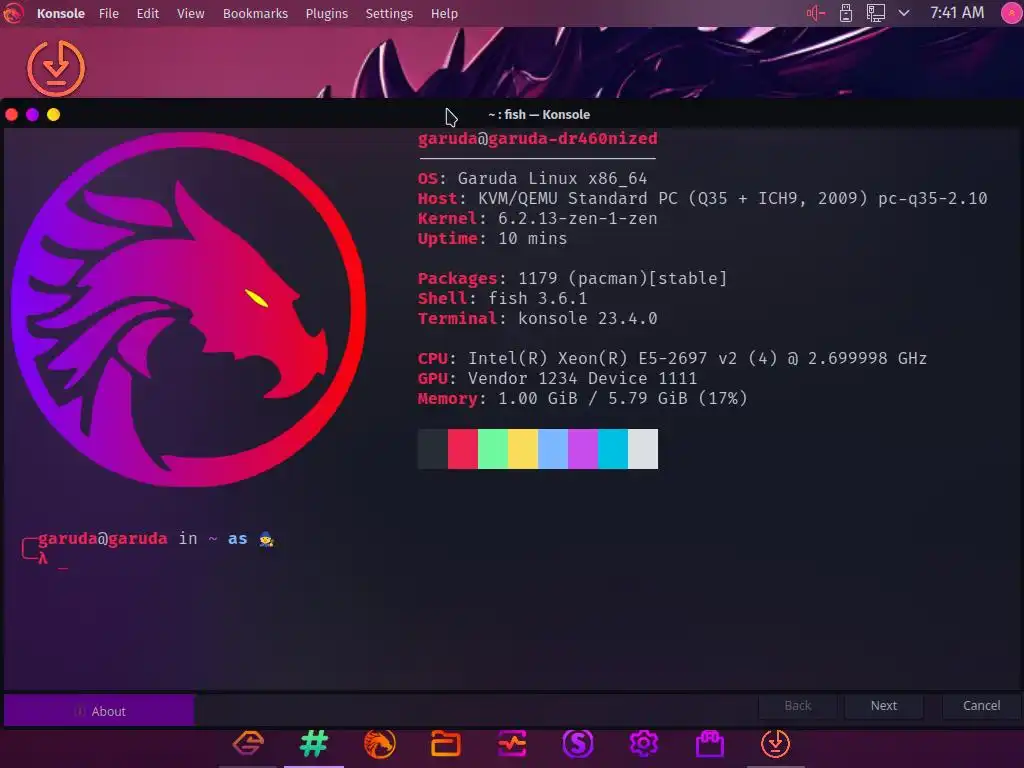
Task: Open the system monitor pulse dock icon
Action: pyautogui.click(x=512, y=743)
